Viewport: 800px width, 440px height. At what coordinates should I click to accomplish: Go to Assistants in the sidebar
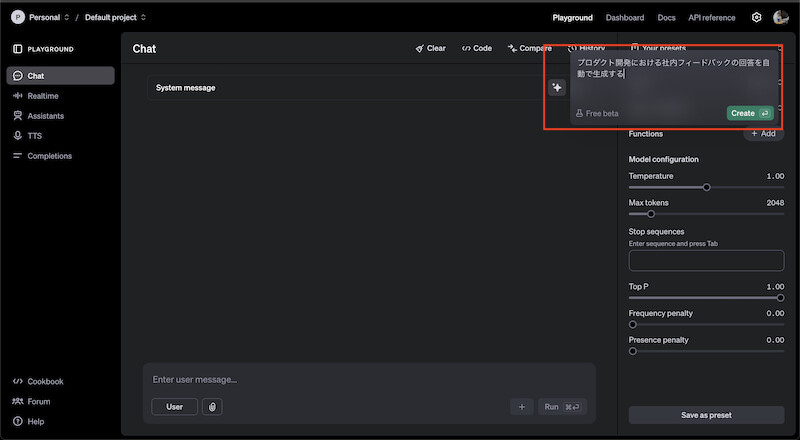pyautogui.click(x=45, y=116)
